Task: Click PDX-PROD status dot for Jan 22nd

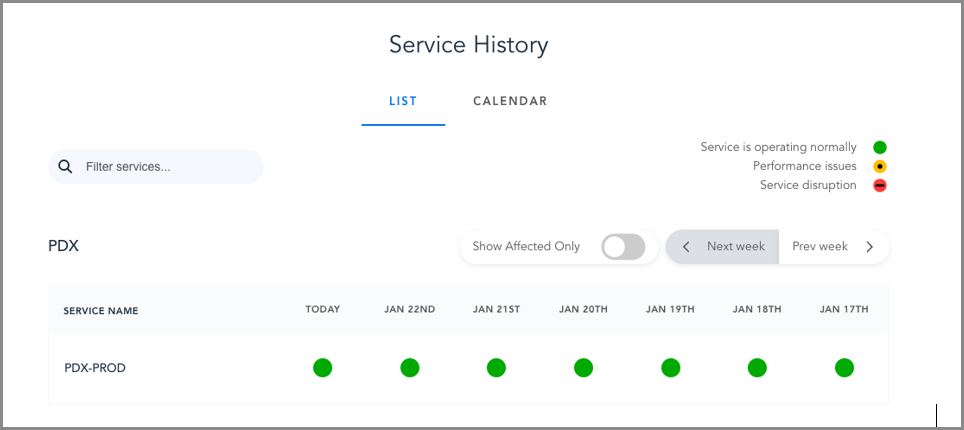Action: (x=409, y=368)
